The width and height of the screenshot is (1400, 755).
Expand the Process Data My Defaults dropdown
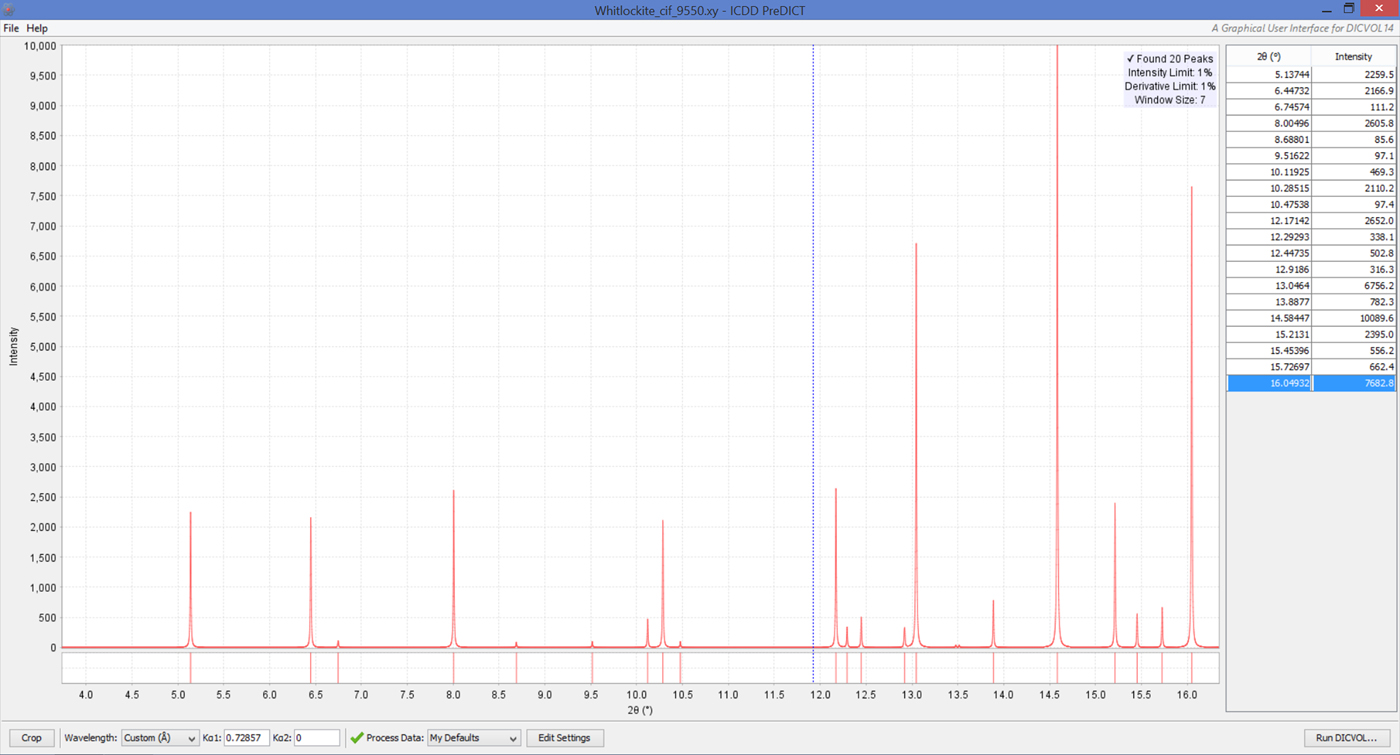[473, 738]
